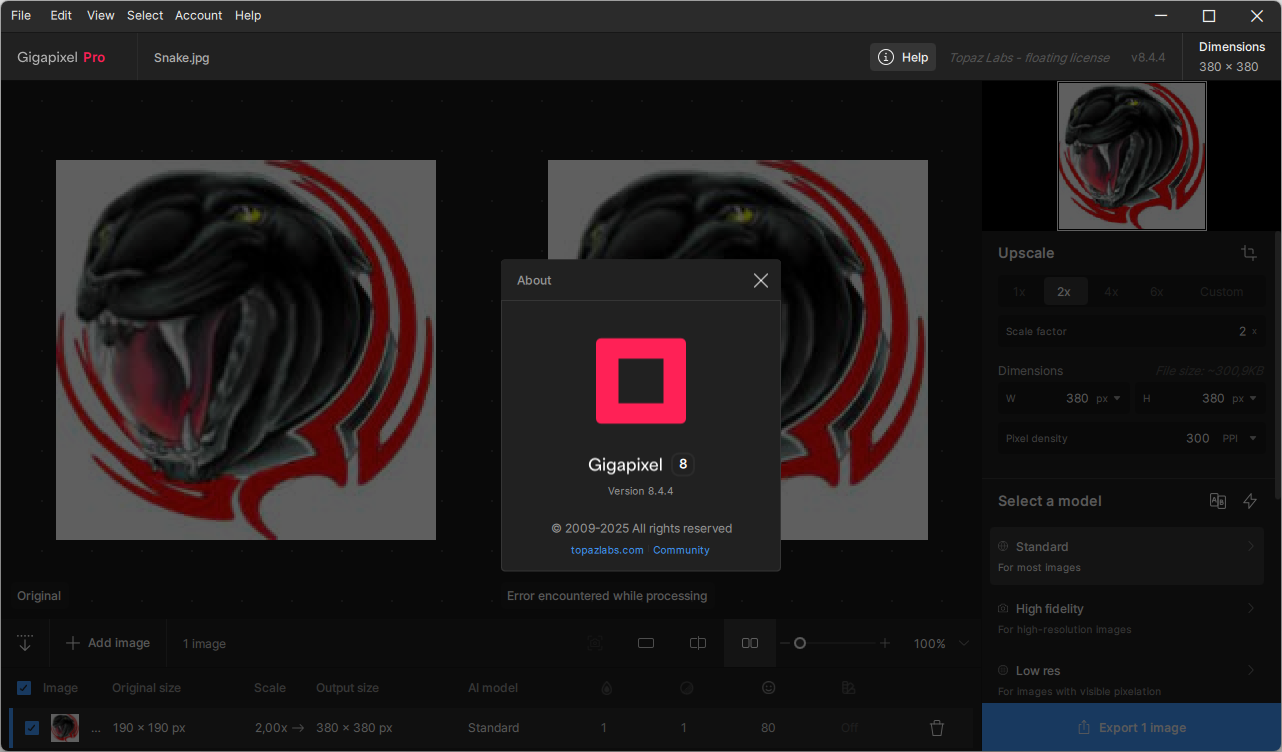
Task: Open the 100% zoom level dropdown
Action: [942, 643]
